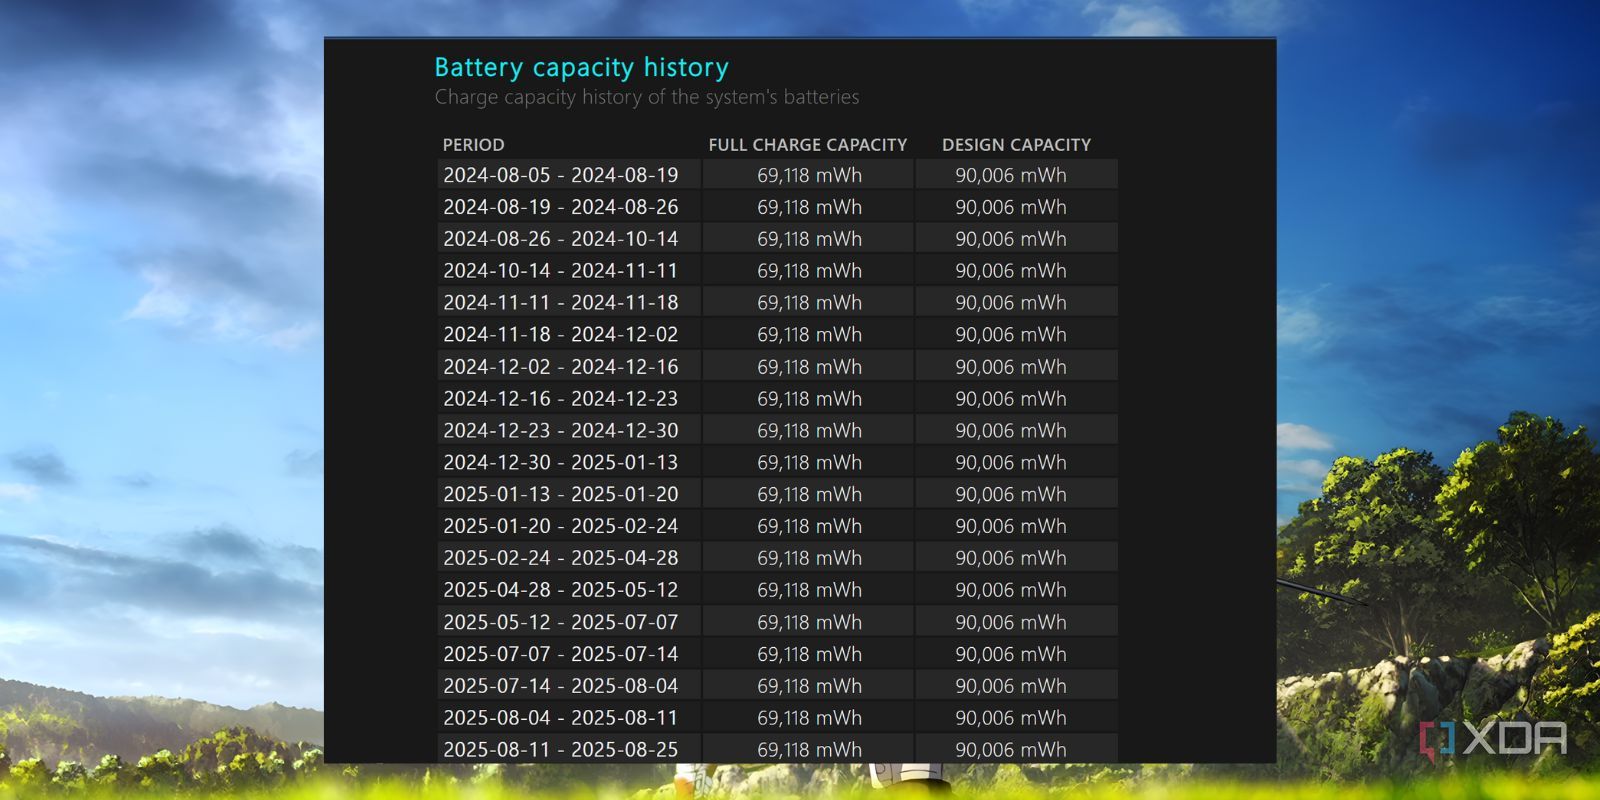The image size is (1600, 800).
Task: Click full charge capacity for 2024-10-14 - 2024-11-11
Action: 809,271
